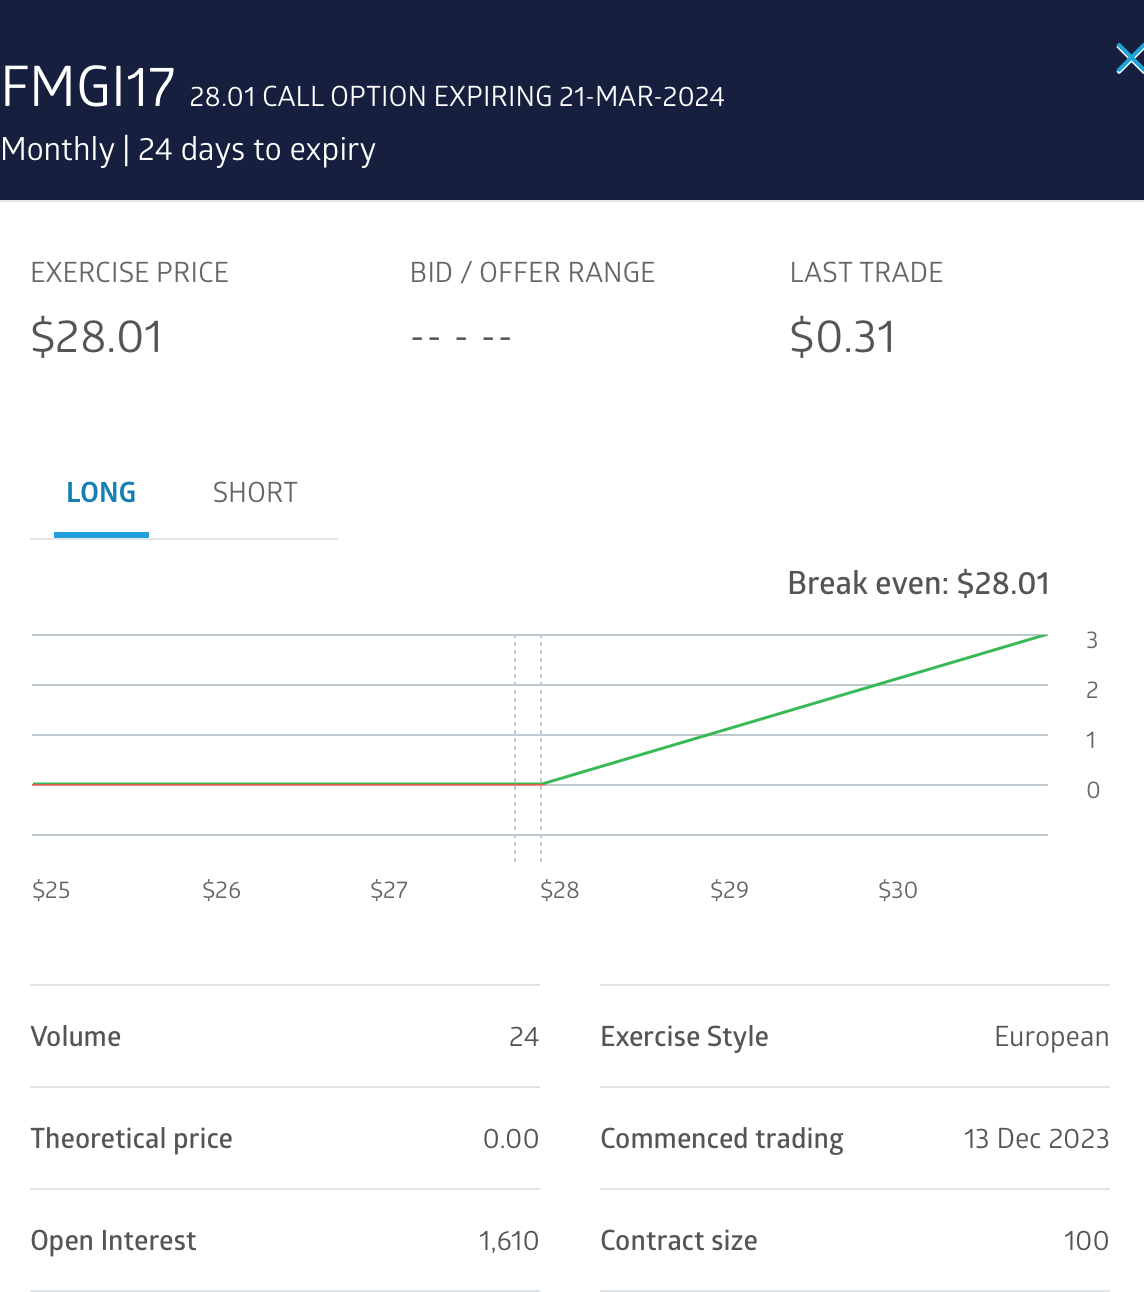
Task: Click the dotted vertical break-even marker
Action: (x=541, y=700)
